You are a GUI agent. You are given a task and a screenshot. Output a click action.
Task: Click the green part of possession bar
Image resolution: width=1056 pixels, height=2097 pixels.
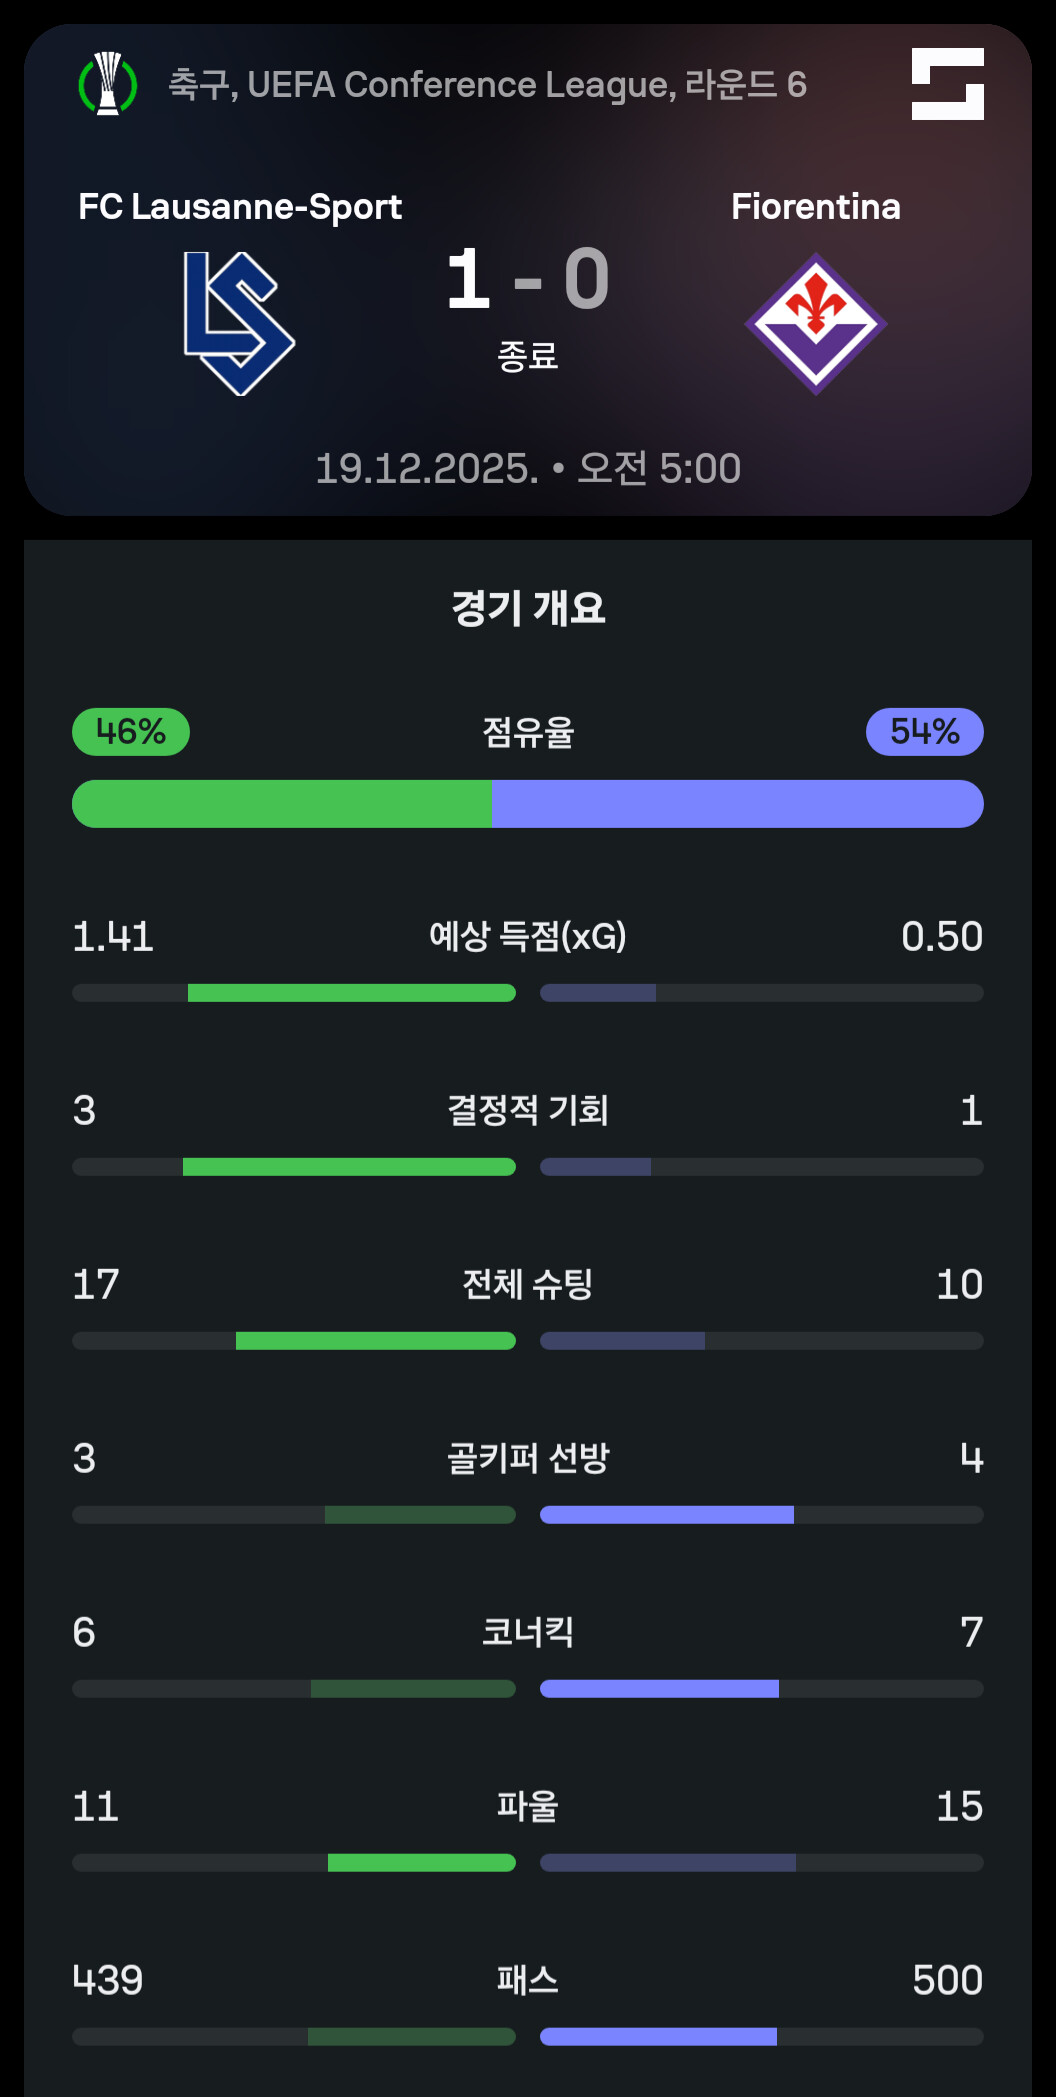tap(282, 804)
